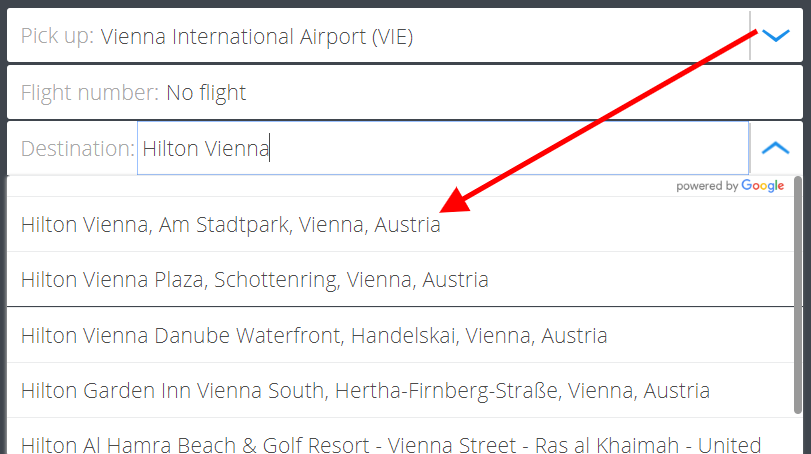Pick Hilton Vienna Danube Waterfront suggestion
Screen dimensions: 811x454
click(400, 335)
